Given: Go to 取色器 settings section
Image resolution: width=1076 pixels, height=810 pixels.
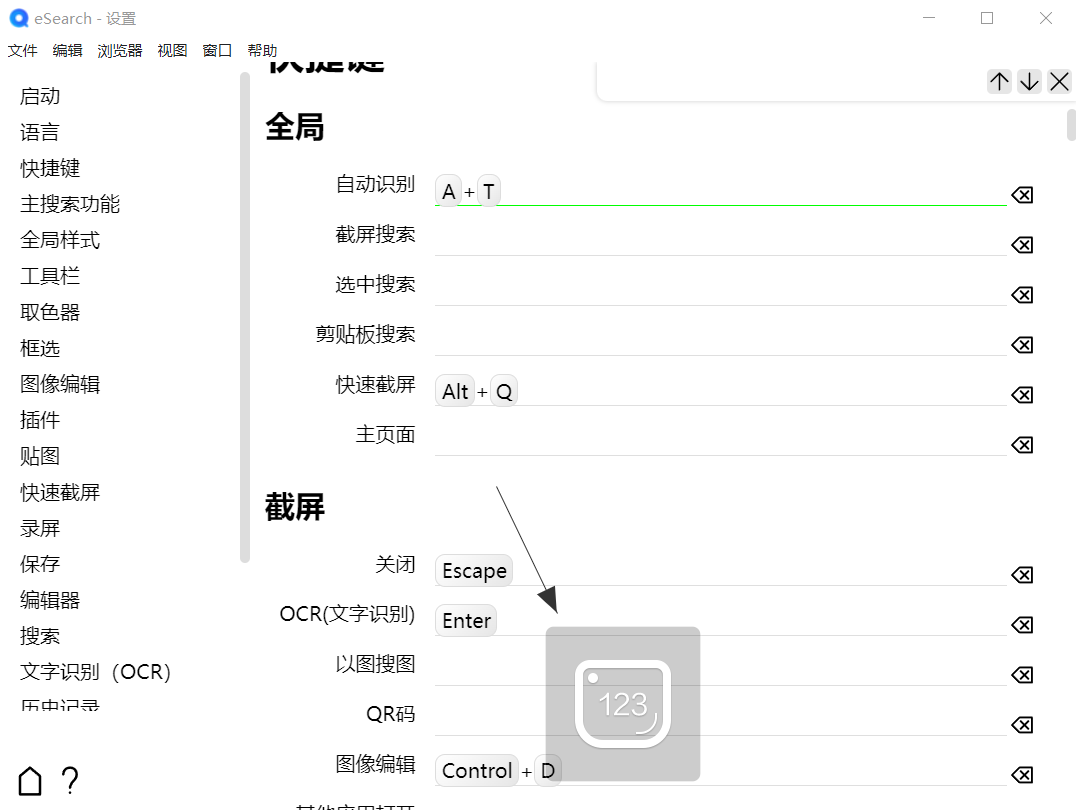Looking at the screenshot, I should pyautogui.click(x=49, y=312).
